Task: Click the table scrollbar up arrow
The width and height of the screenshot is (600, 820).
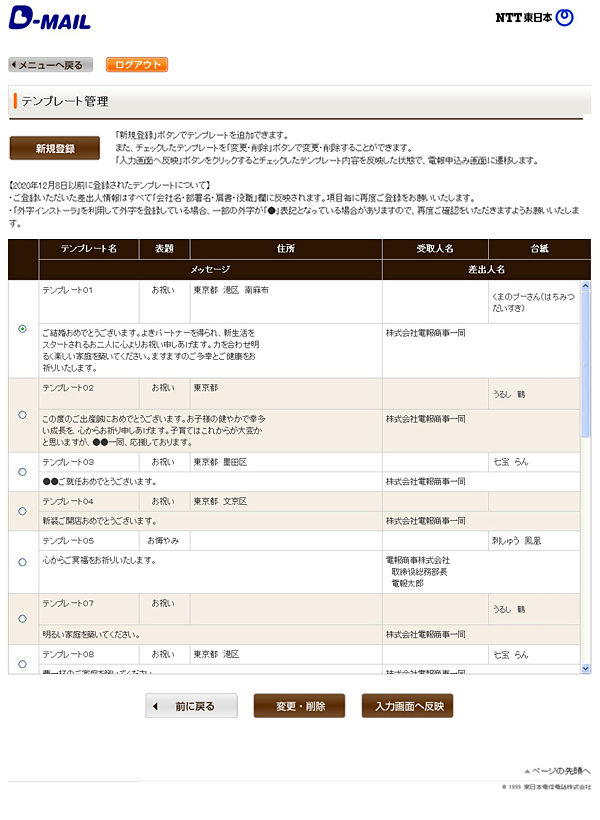Action: (586, 286)
